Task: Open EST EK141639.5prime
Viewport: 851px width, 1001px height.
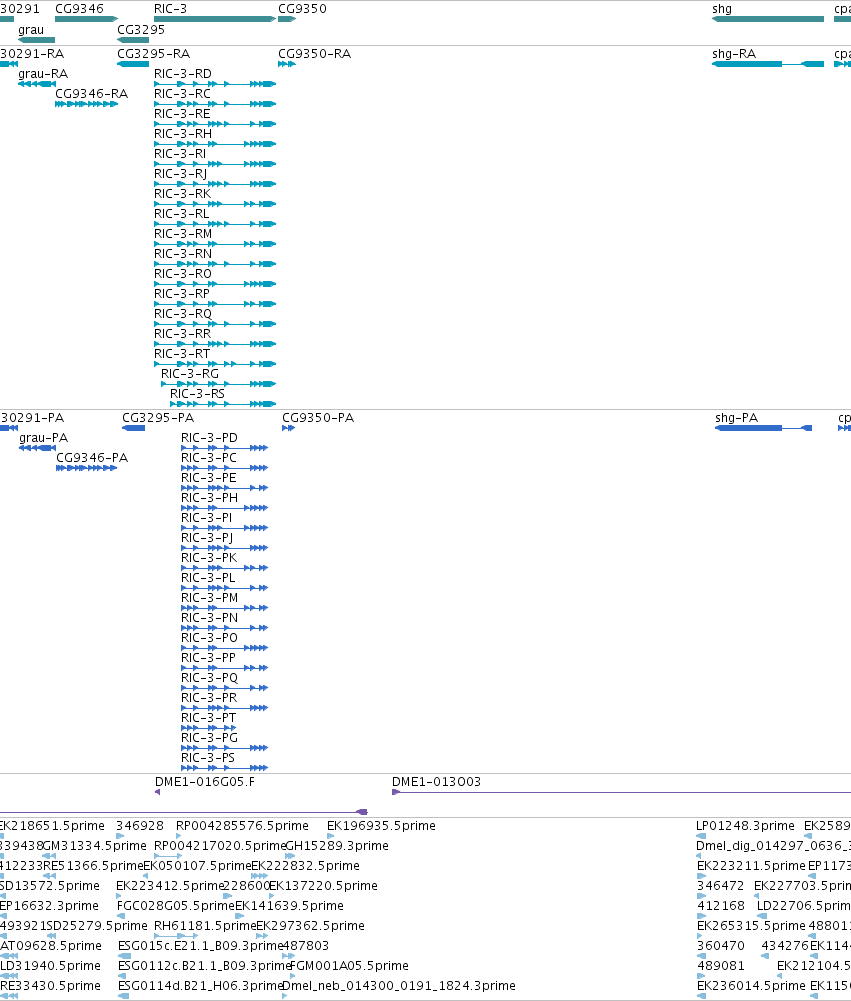Action: [289, 906]
